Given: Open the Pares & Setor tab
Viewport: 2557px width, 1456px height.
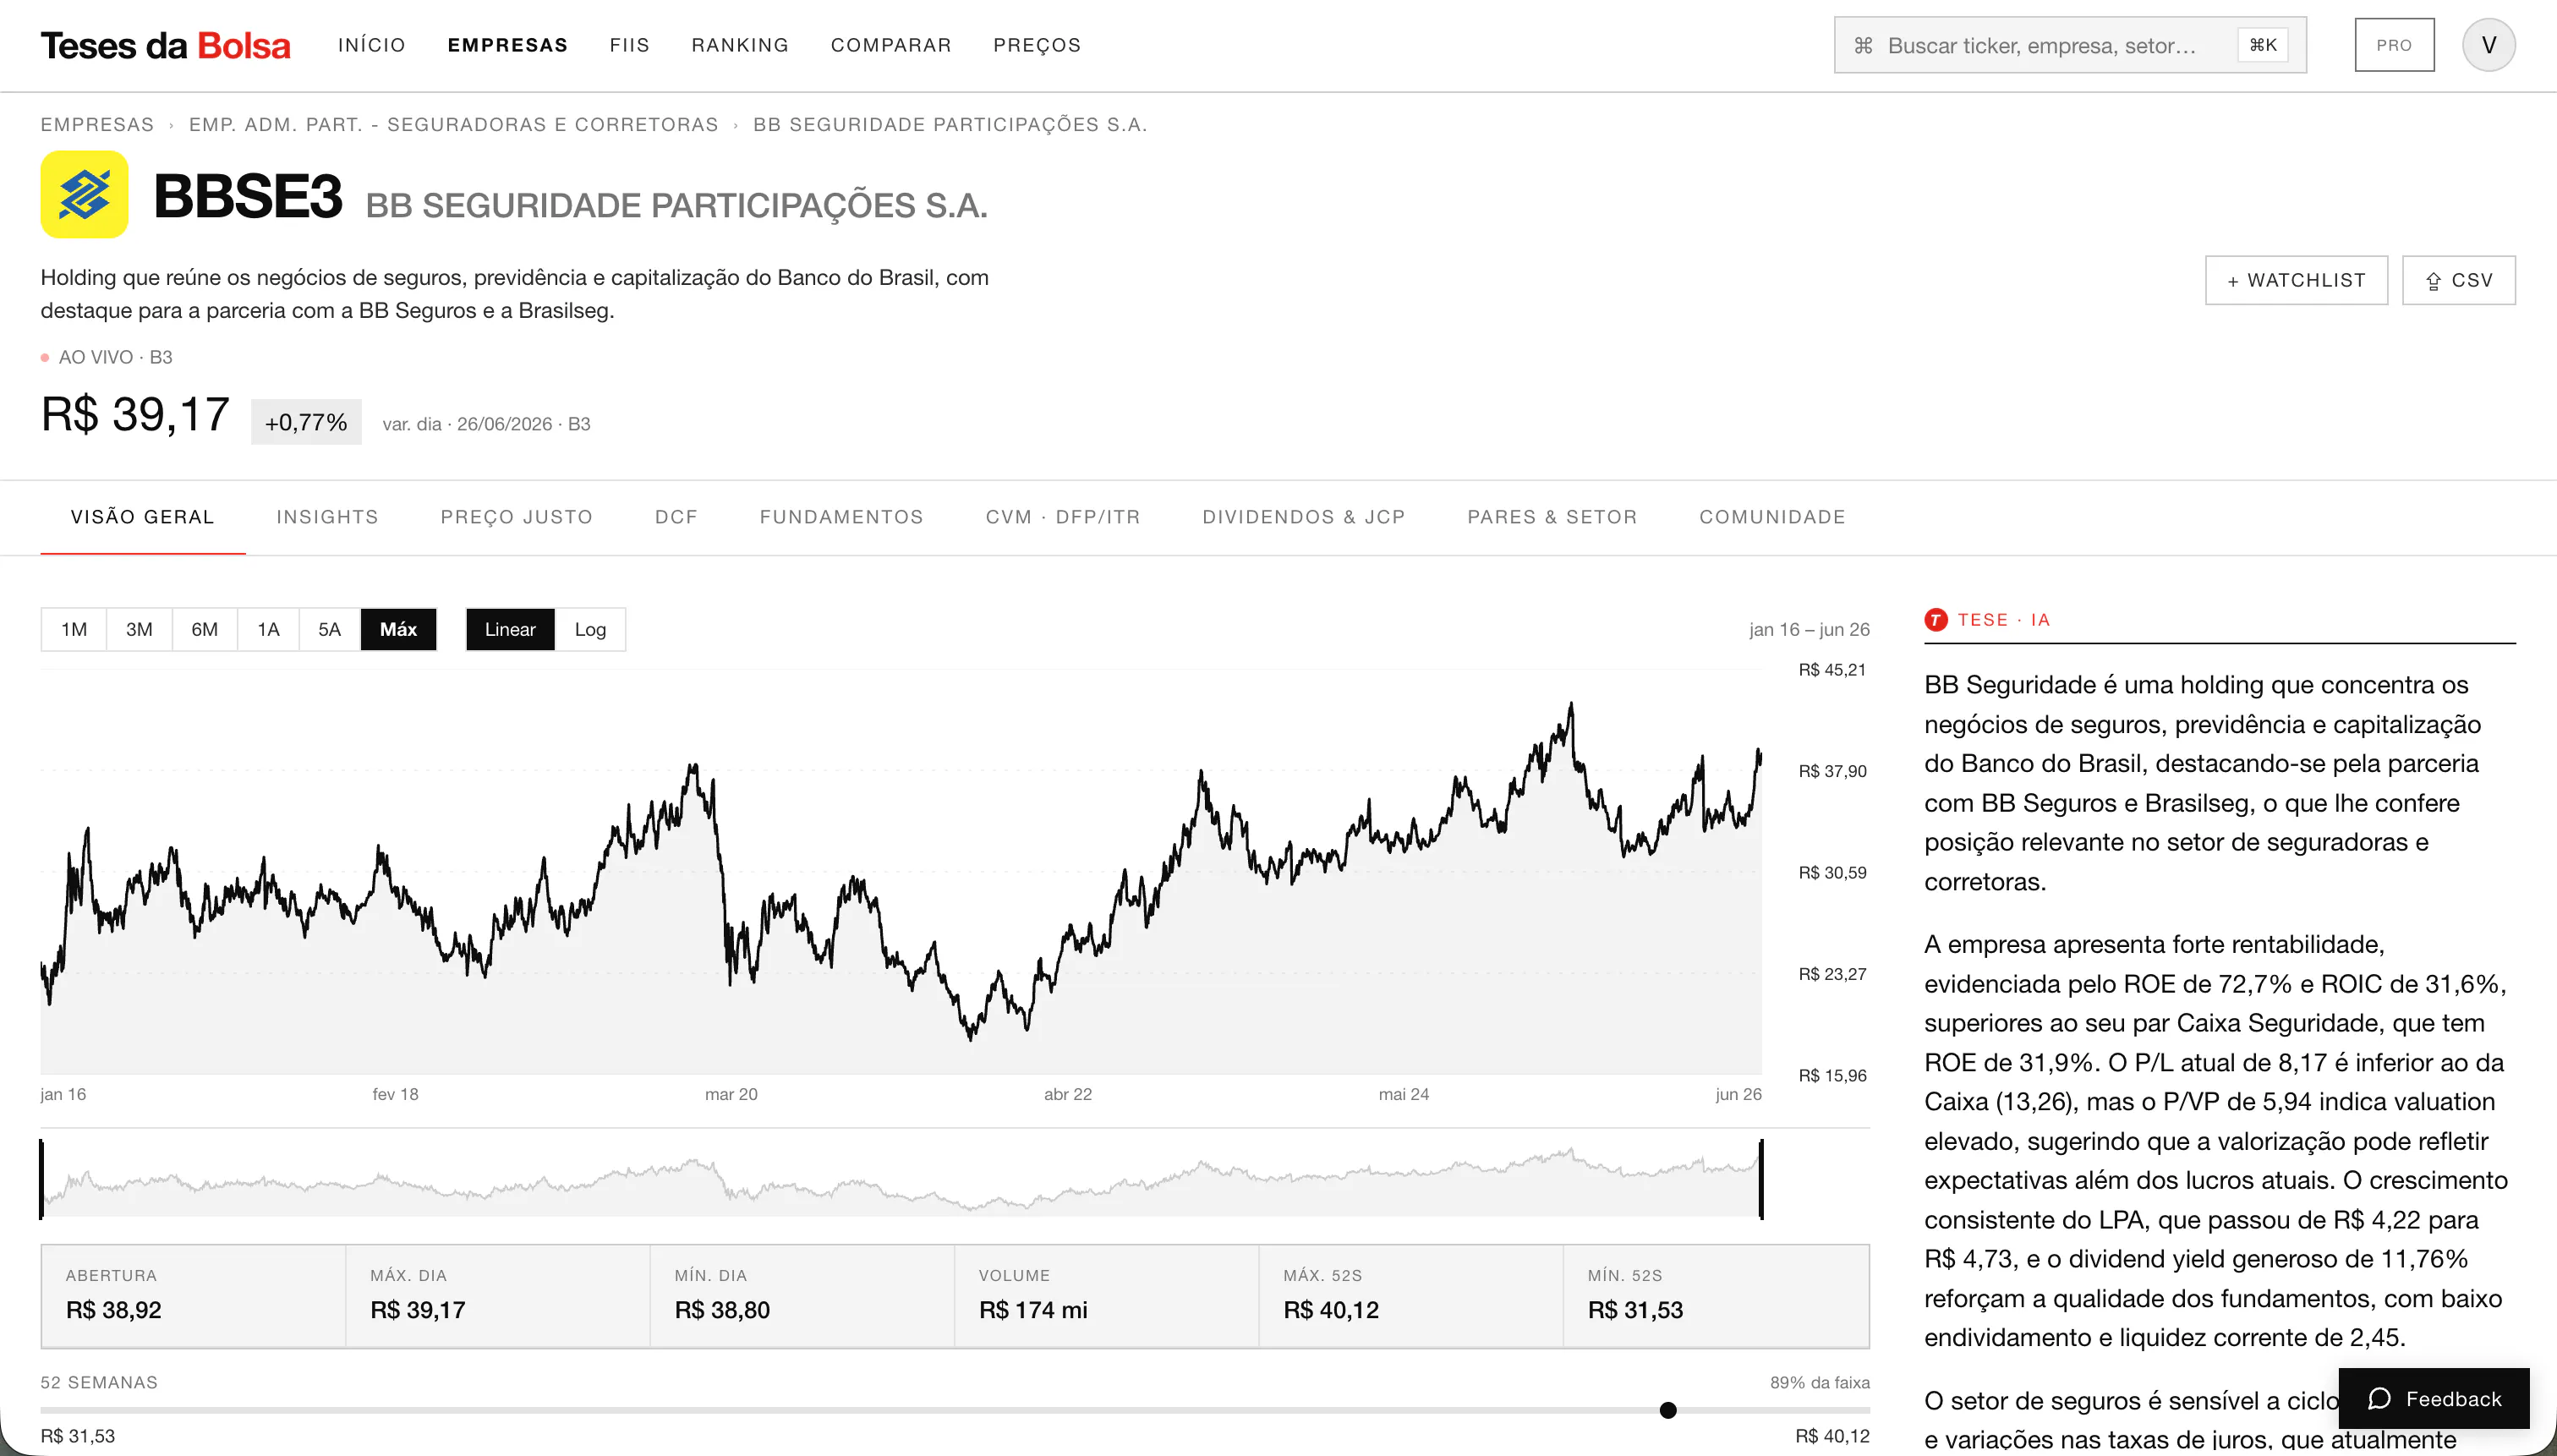Looking at the screenshot, I should (1552, 517).
